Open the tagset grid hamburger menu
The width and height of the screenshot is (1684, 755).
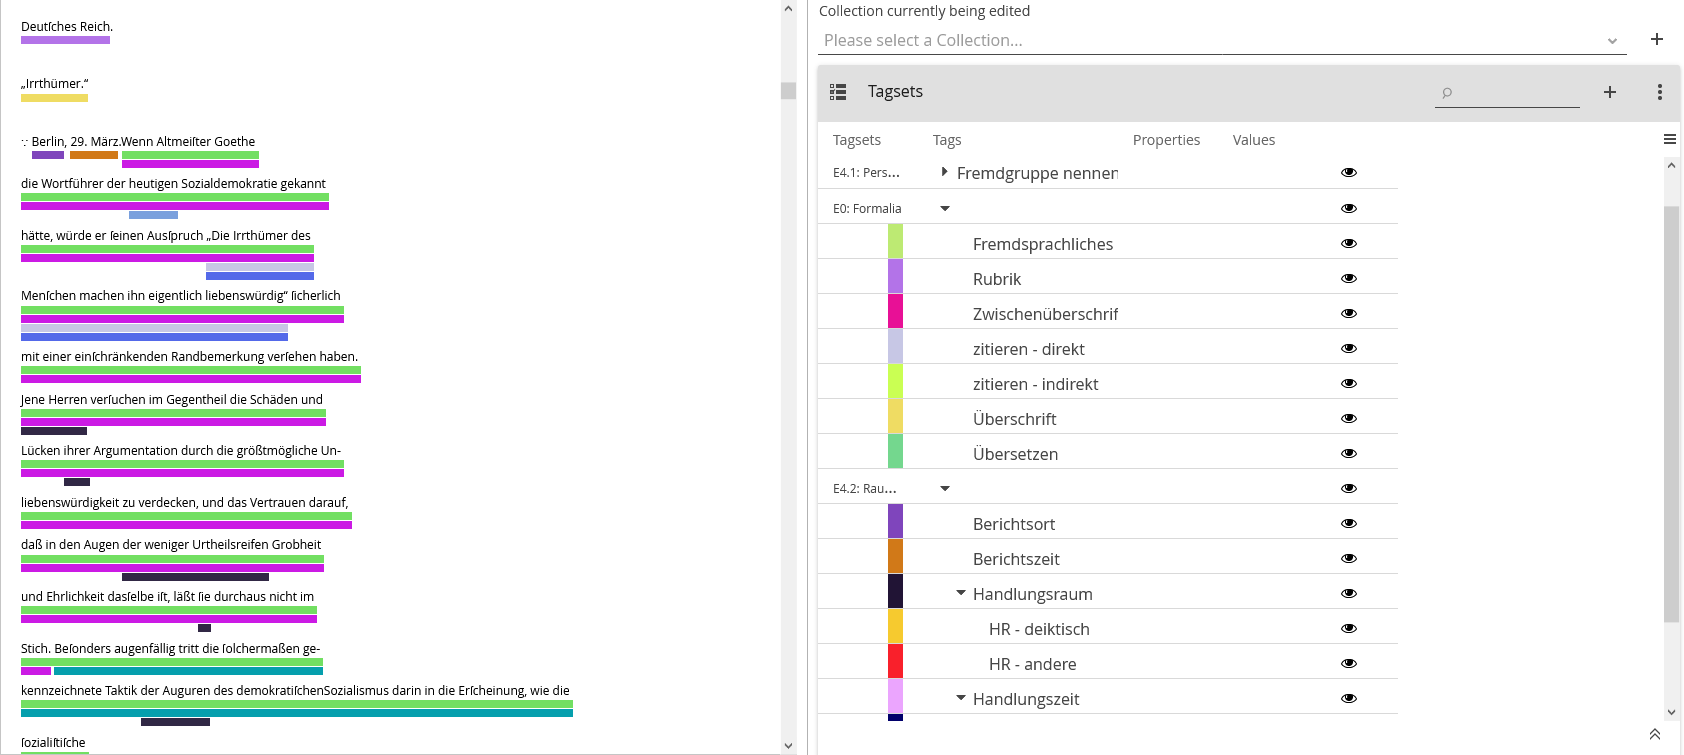coord(1670,139)
